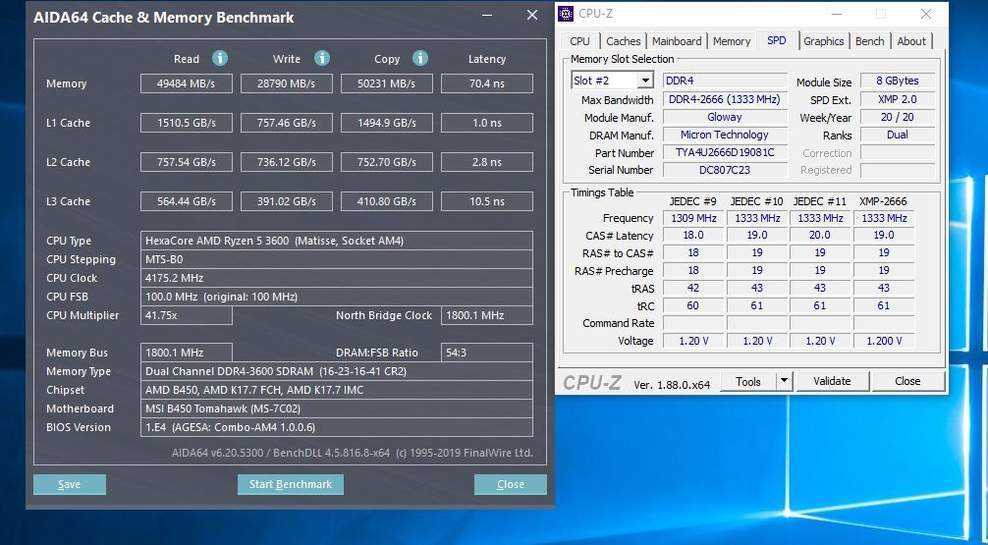Click the Memory Read 49484 MB/s field

[x=186, y=84]
